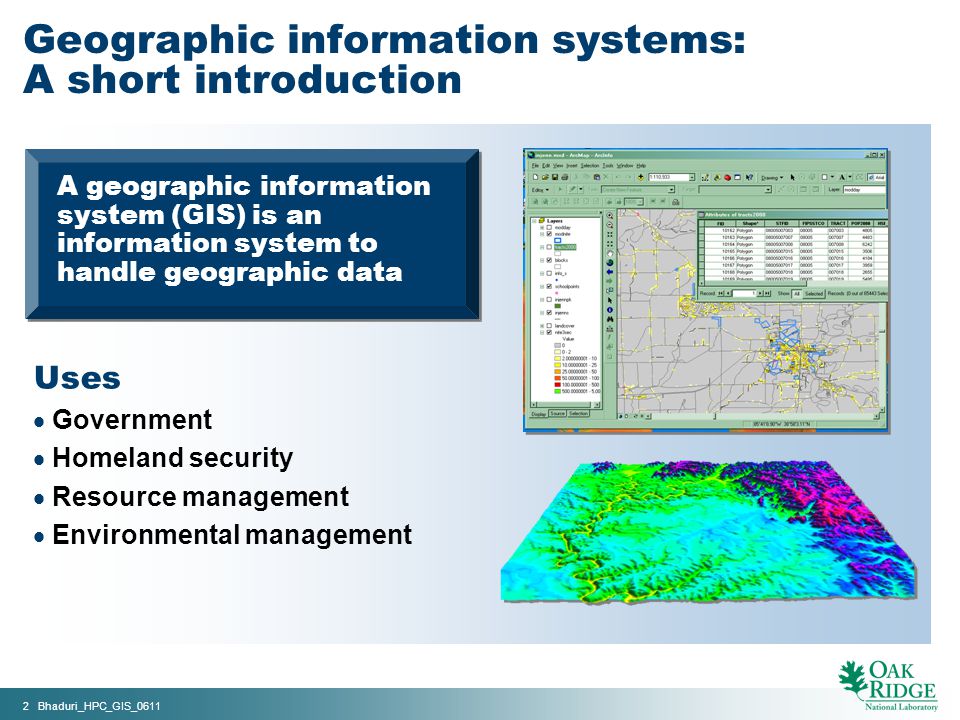The width and height of the screenshot is (960, 720).
Task: Switch to the table of contents Selection tab
Action: tap(579, 413)
